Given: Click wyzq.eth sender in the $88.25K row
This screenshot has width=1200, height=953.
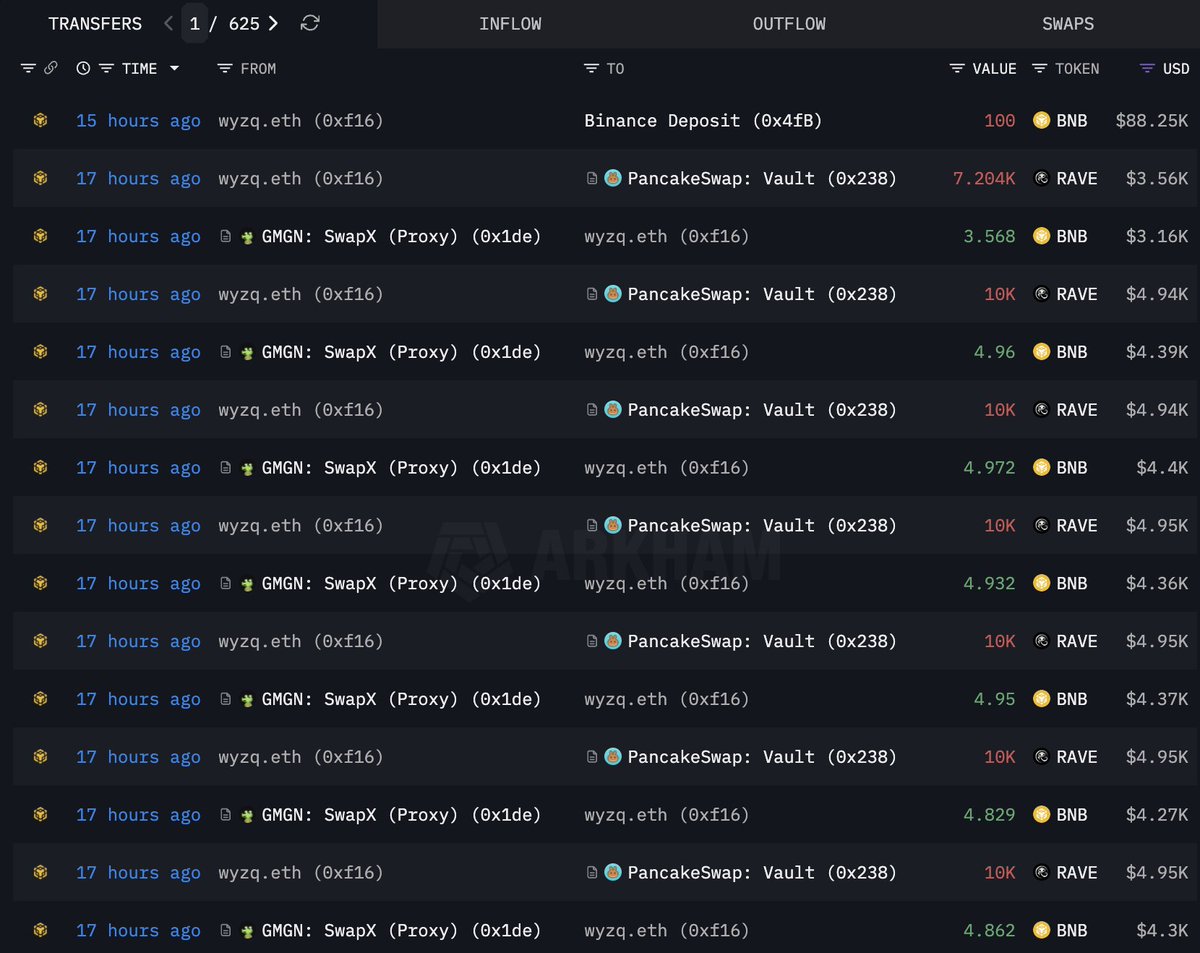Looking at the screenshot, I should (x=301, y=121).
